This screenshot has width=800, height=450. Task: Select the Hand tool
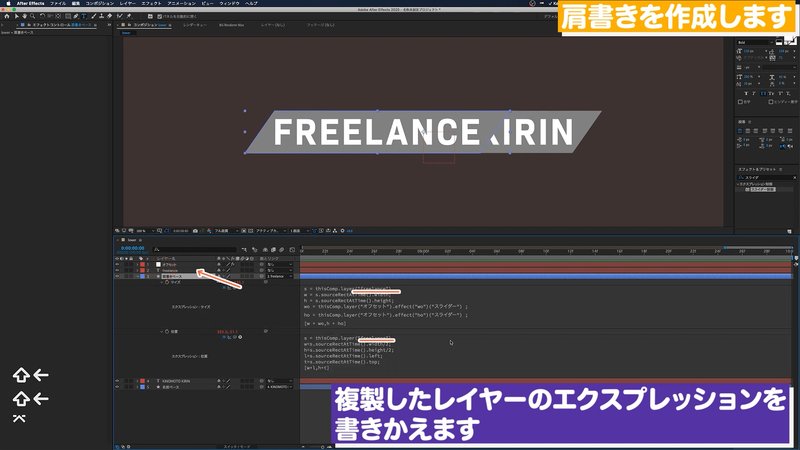coord(24,16)
